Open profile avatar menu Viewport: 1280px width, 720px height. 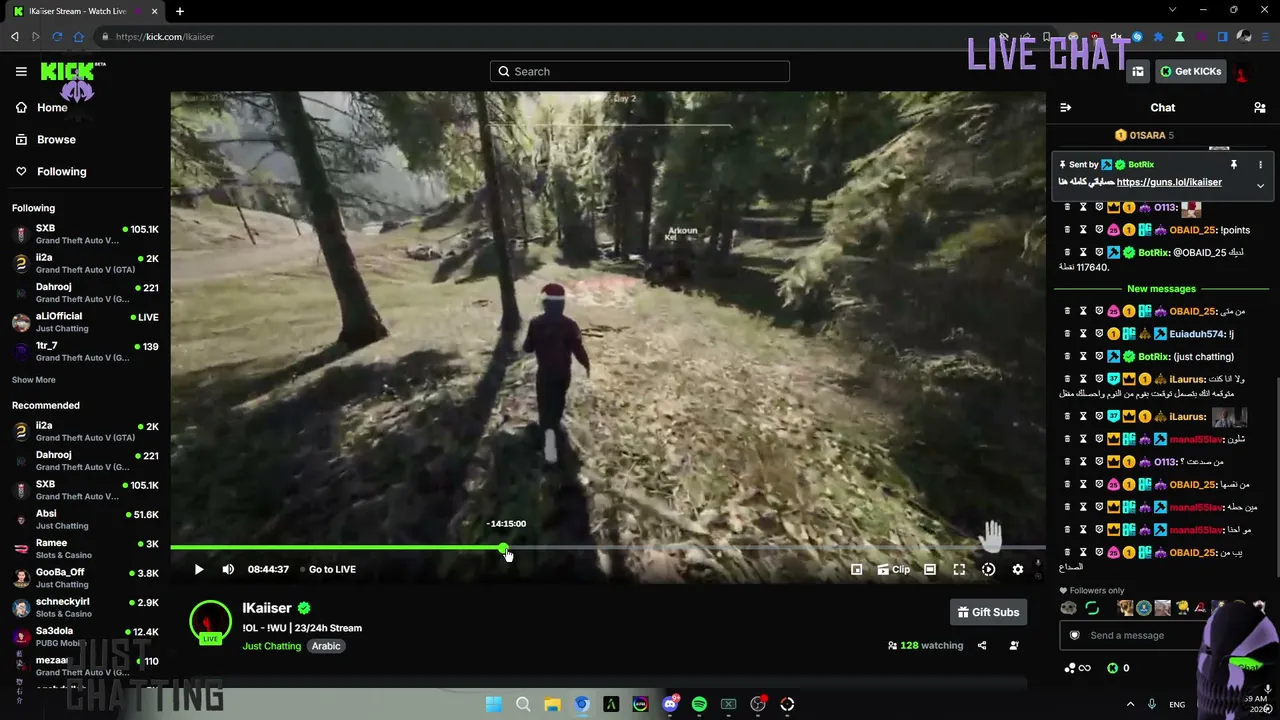[1242, 72]
